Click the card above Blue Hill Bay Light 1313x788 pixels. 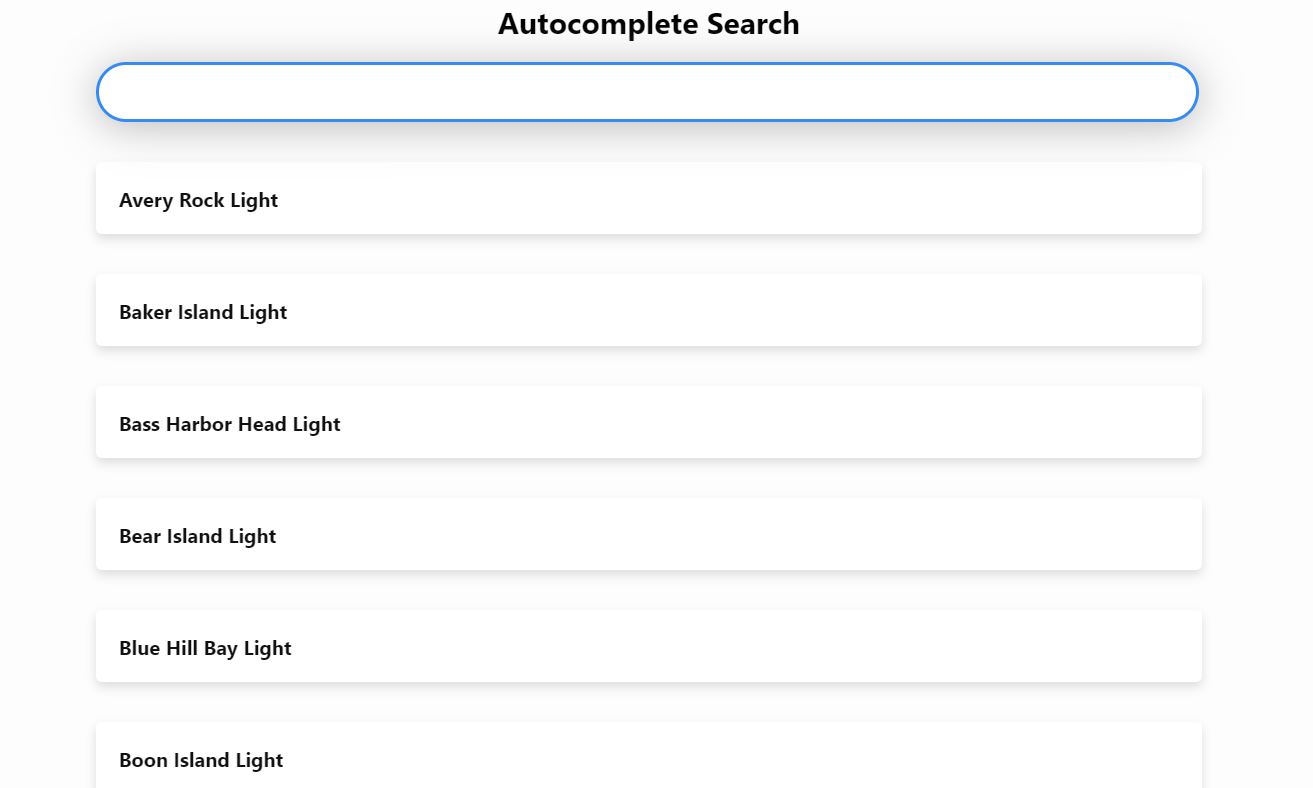[648, 535]
